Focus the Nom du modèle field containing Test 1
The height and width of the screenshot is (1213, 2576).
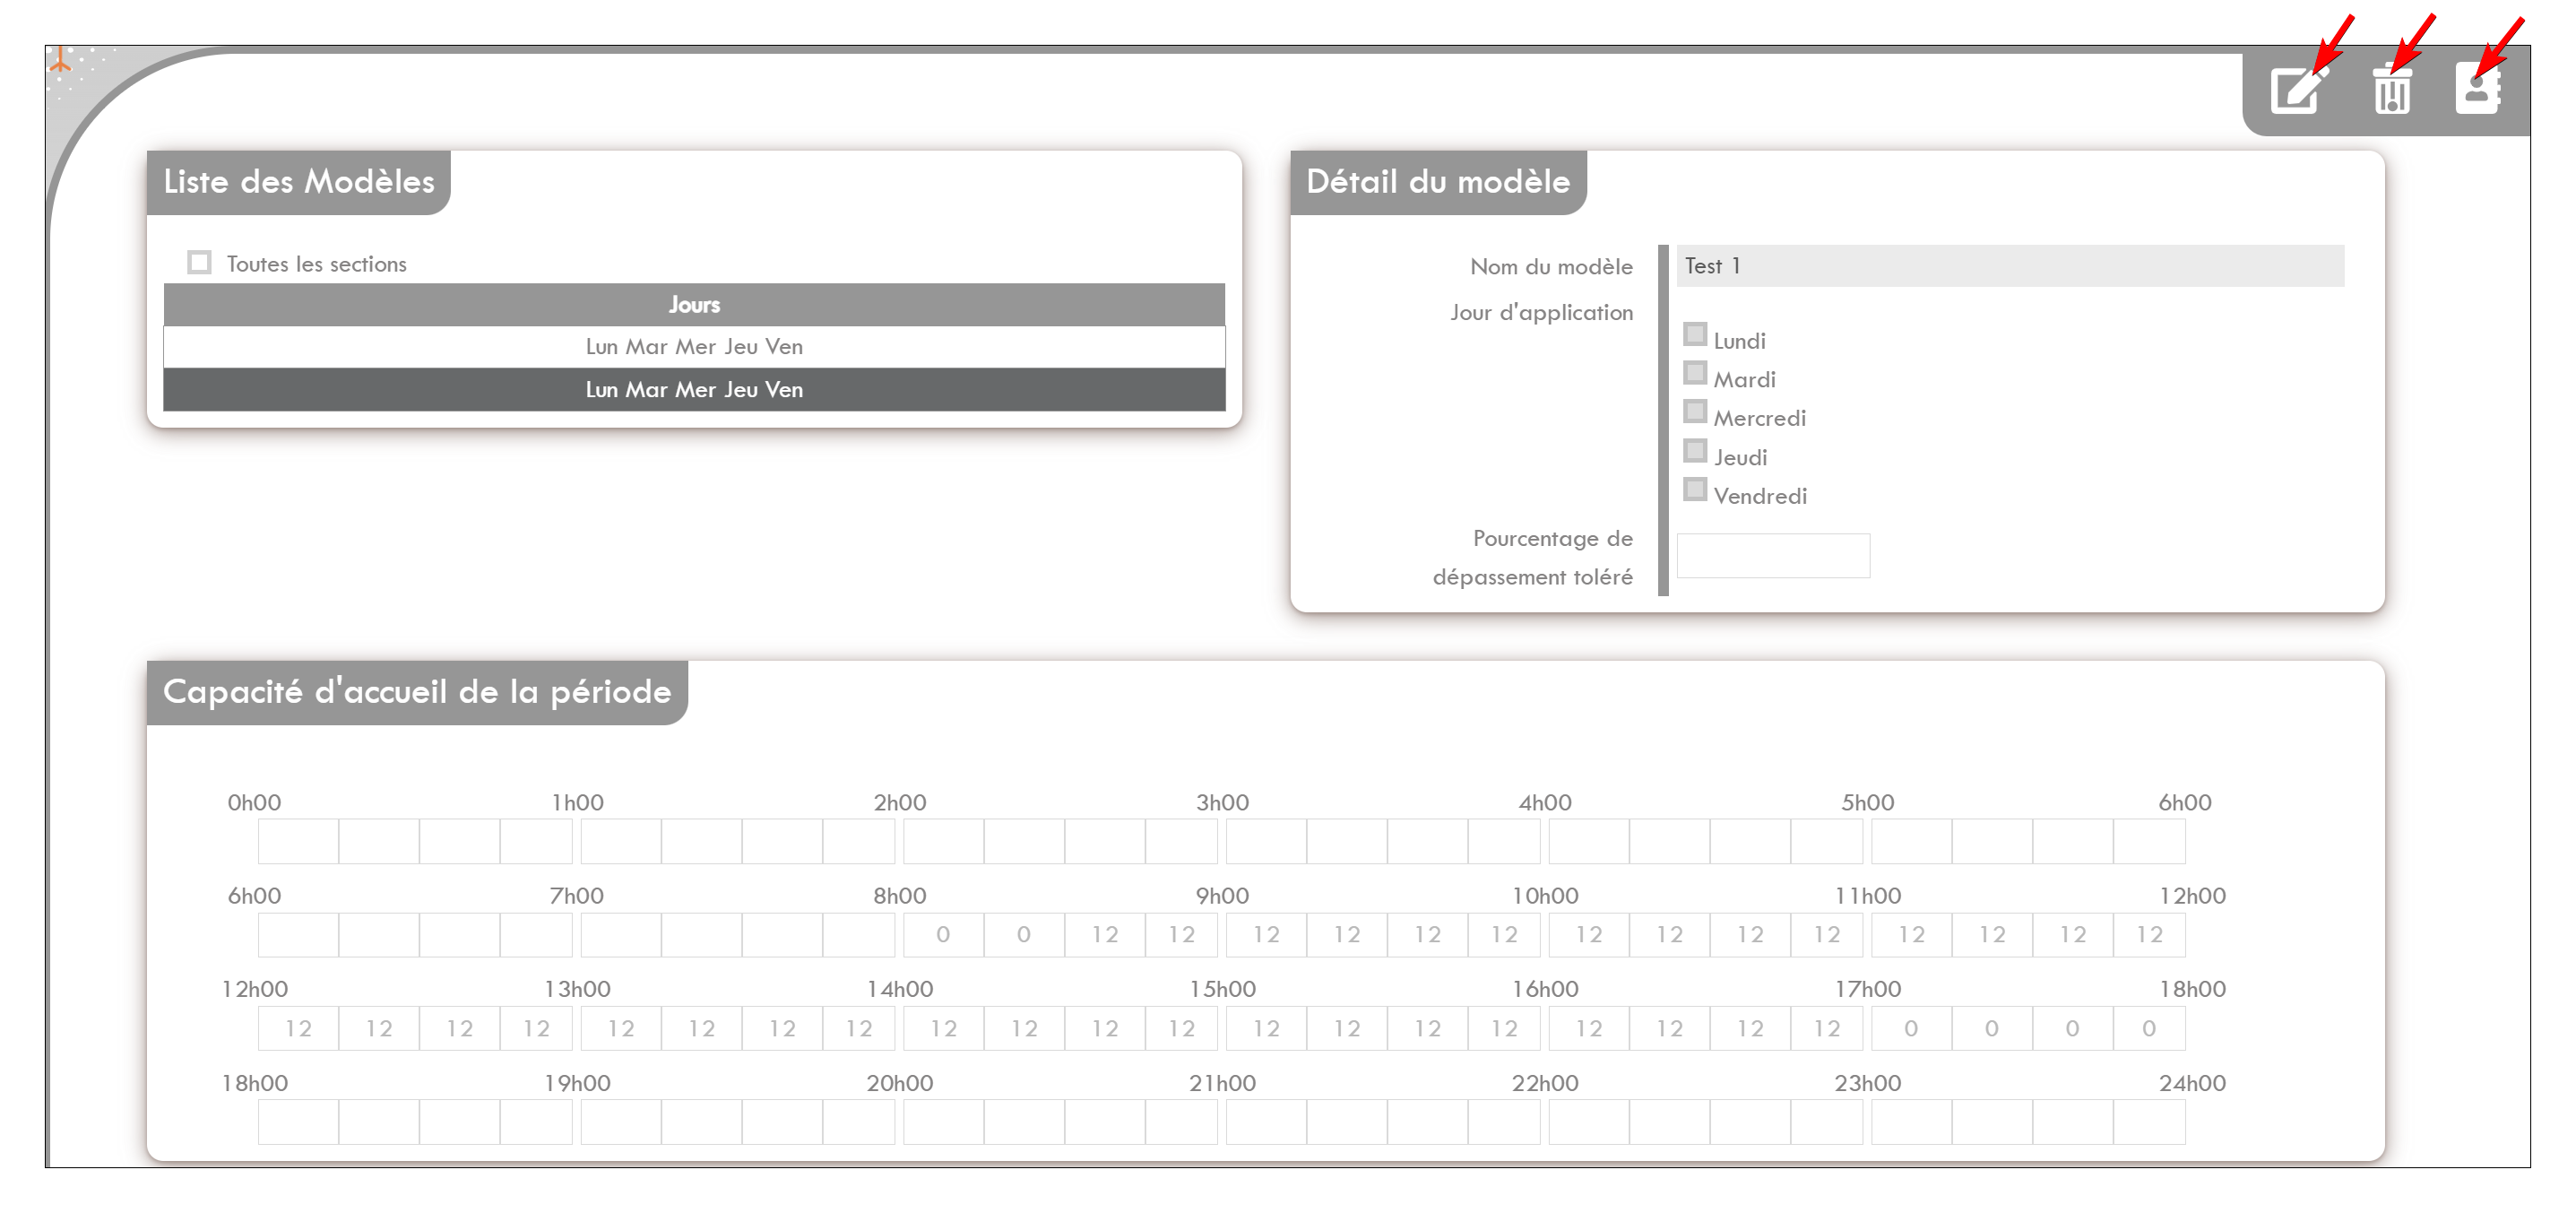click(x=2010, y=266)
